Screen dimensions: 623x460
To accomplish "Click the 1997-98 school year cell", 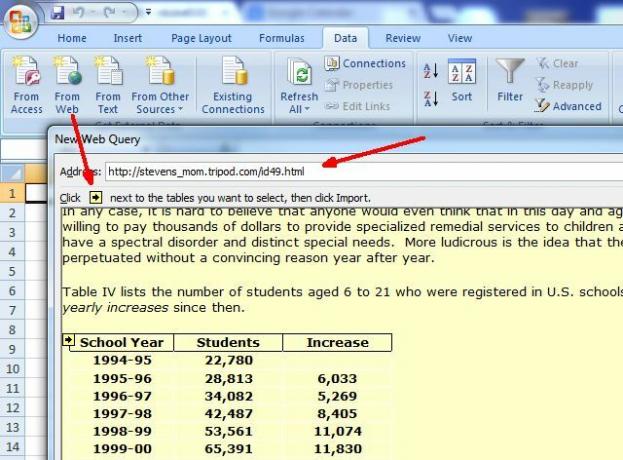I will tap(122, 413).
